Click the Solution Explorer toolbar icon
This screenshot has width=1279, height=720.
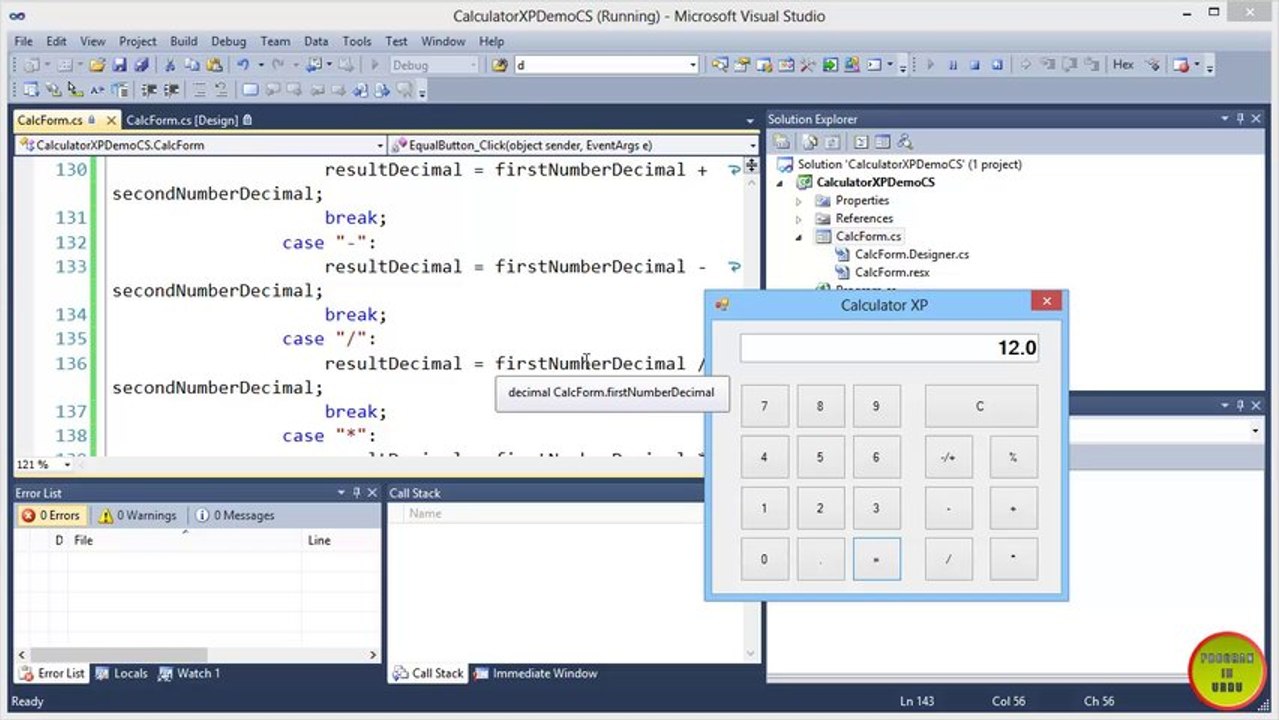[719, 65]
